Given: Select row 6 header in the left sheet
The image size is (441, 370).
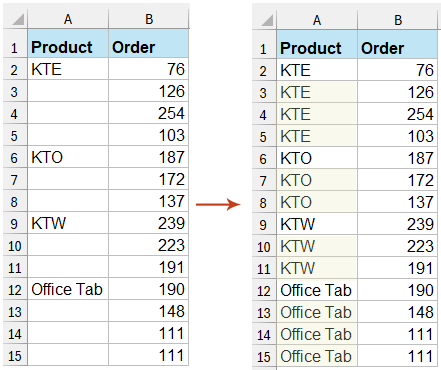Looking at the screenshot, I should [x=15, y=157].
